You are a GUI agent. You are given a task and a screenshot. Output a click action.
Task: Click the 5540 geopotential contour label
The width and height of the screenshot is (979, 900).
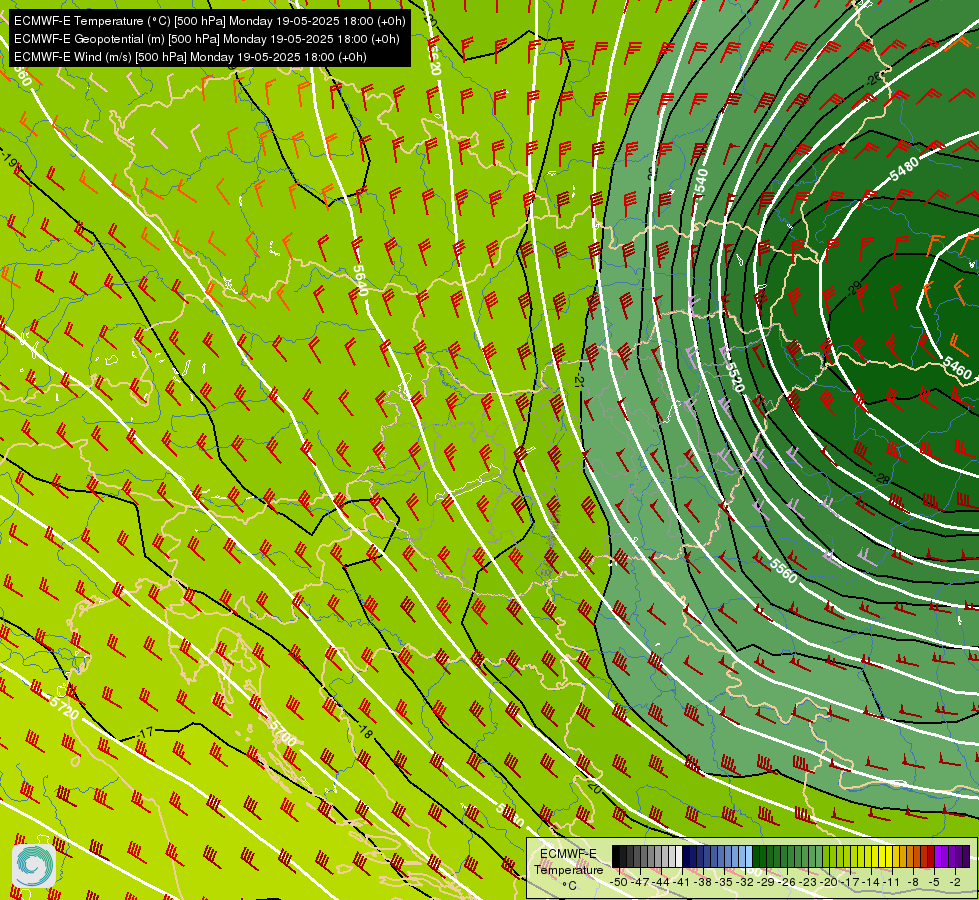click(x=701, y=184)
